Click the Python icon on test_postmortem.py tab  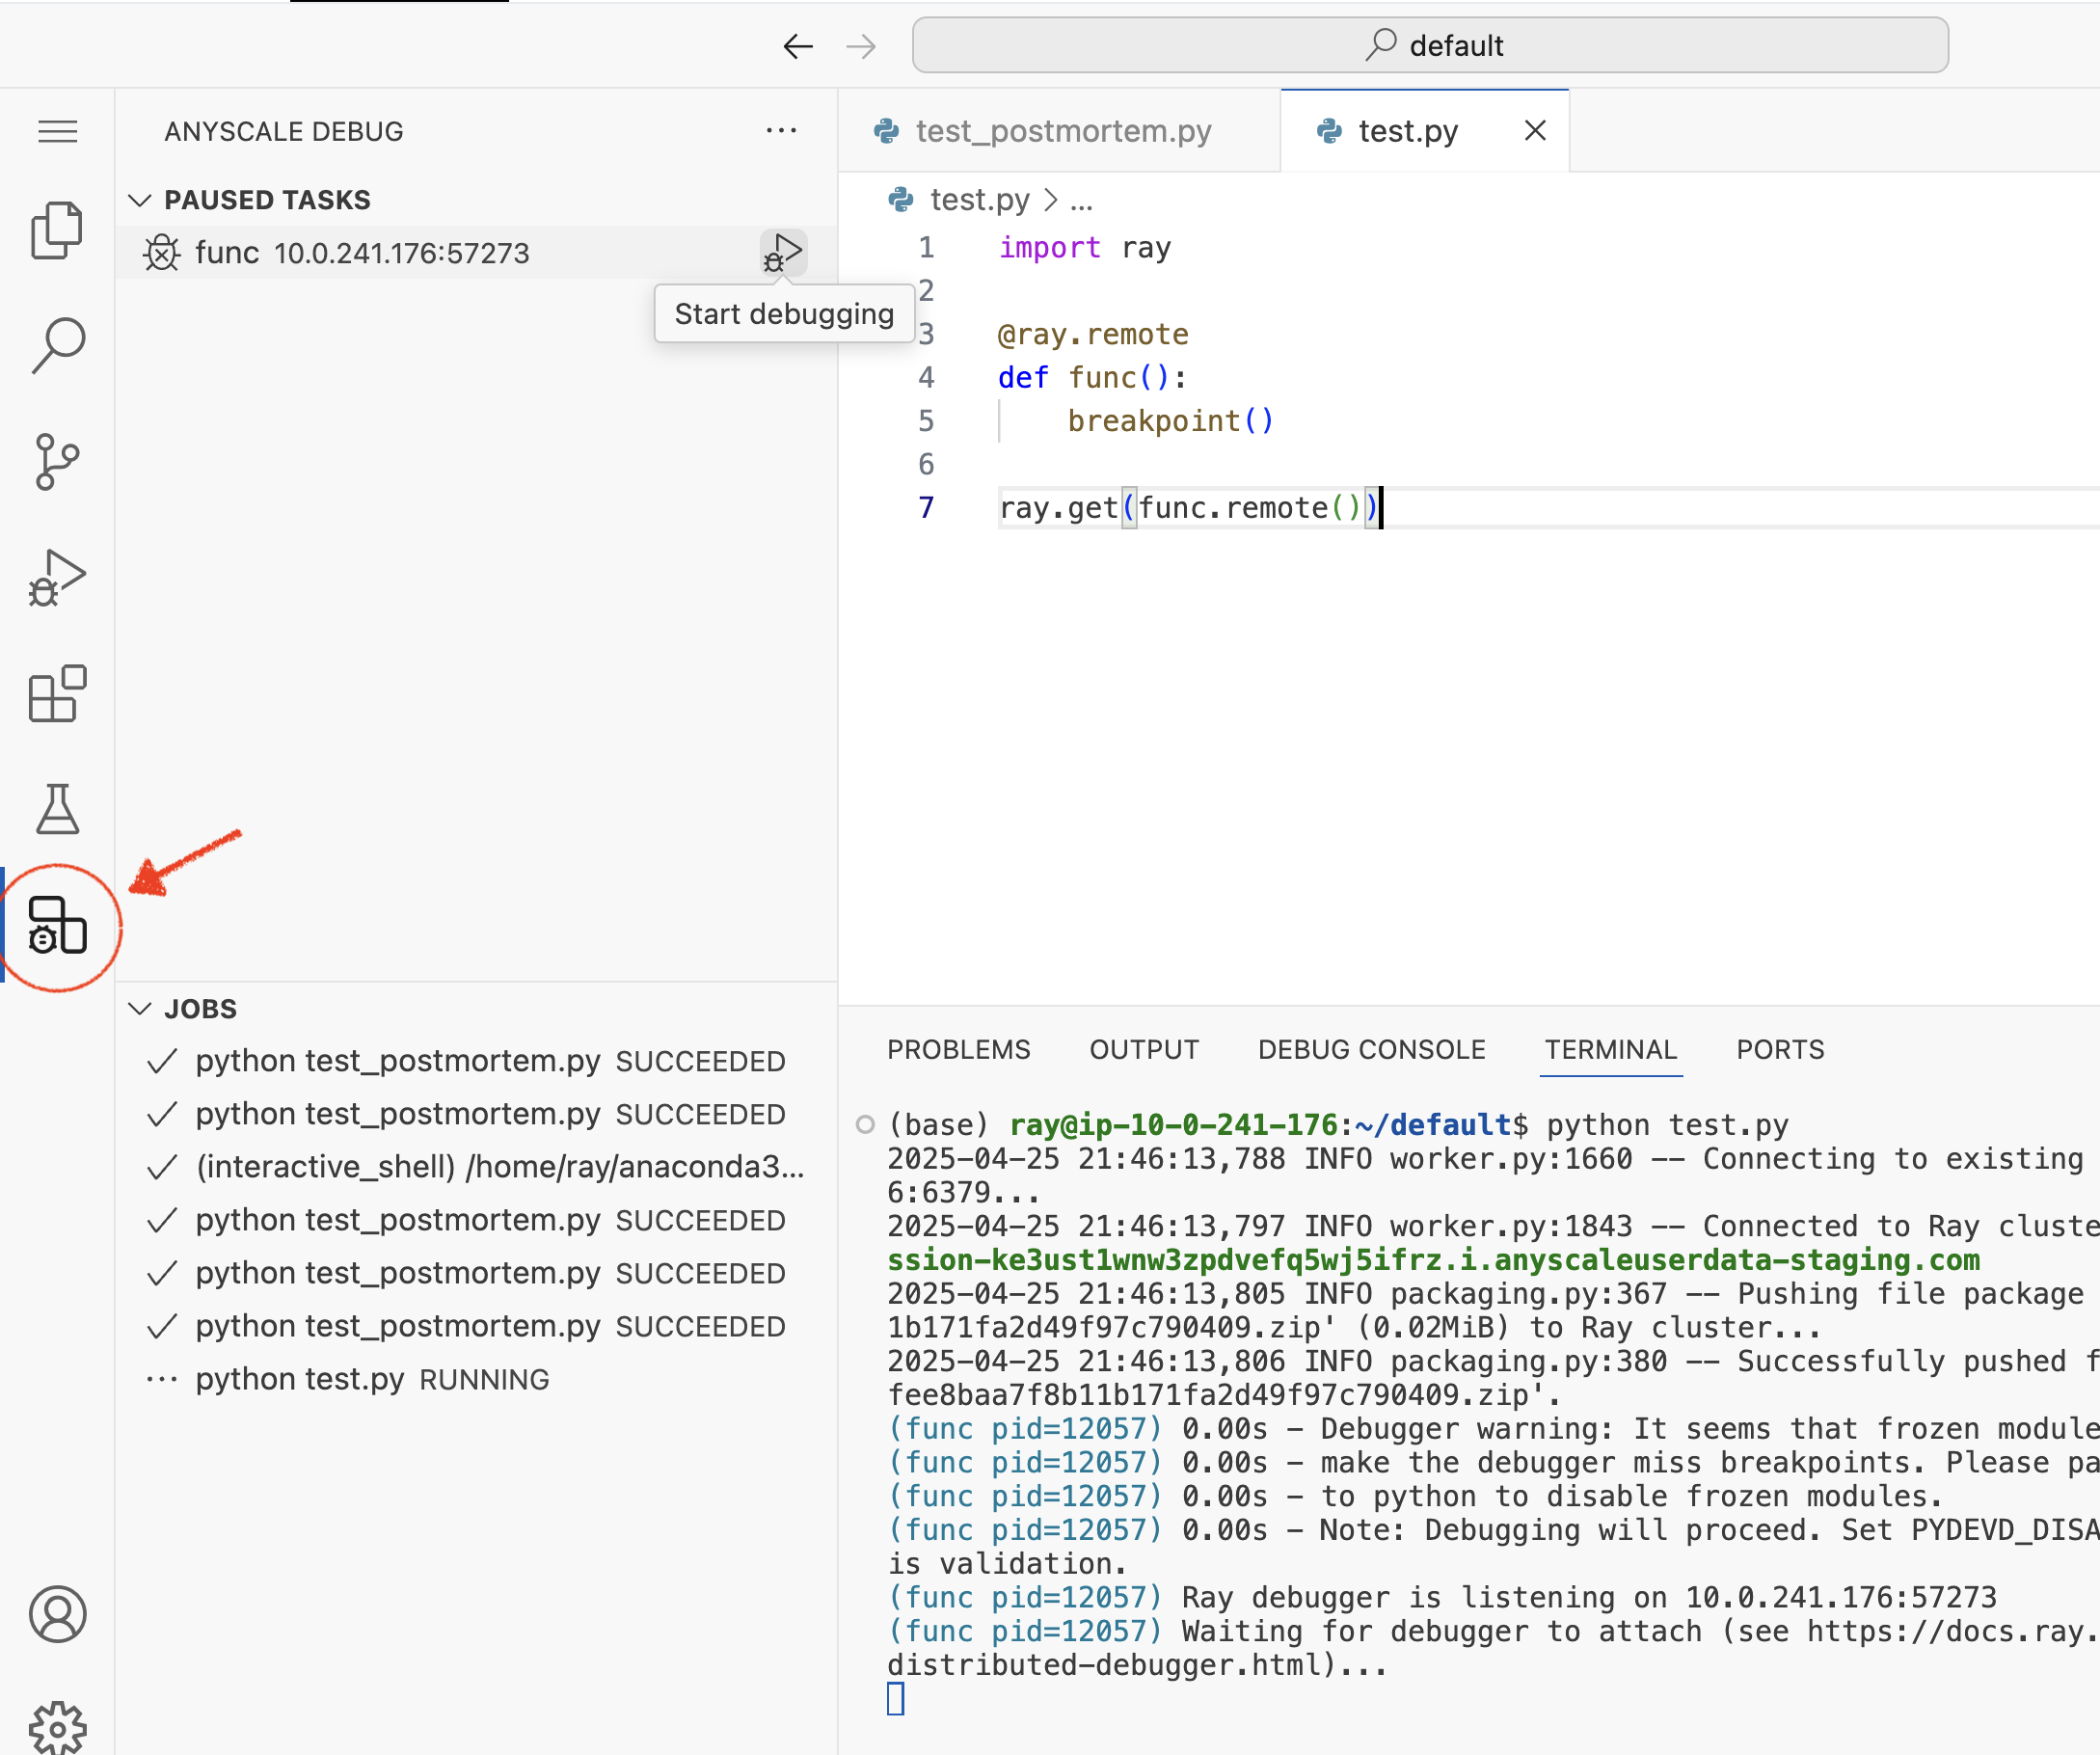click(886, 131)
